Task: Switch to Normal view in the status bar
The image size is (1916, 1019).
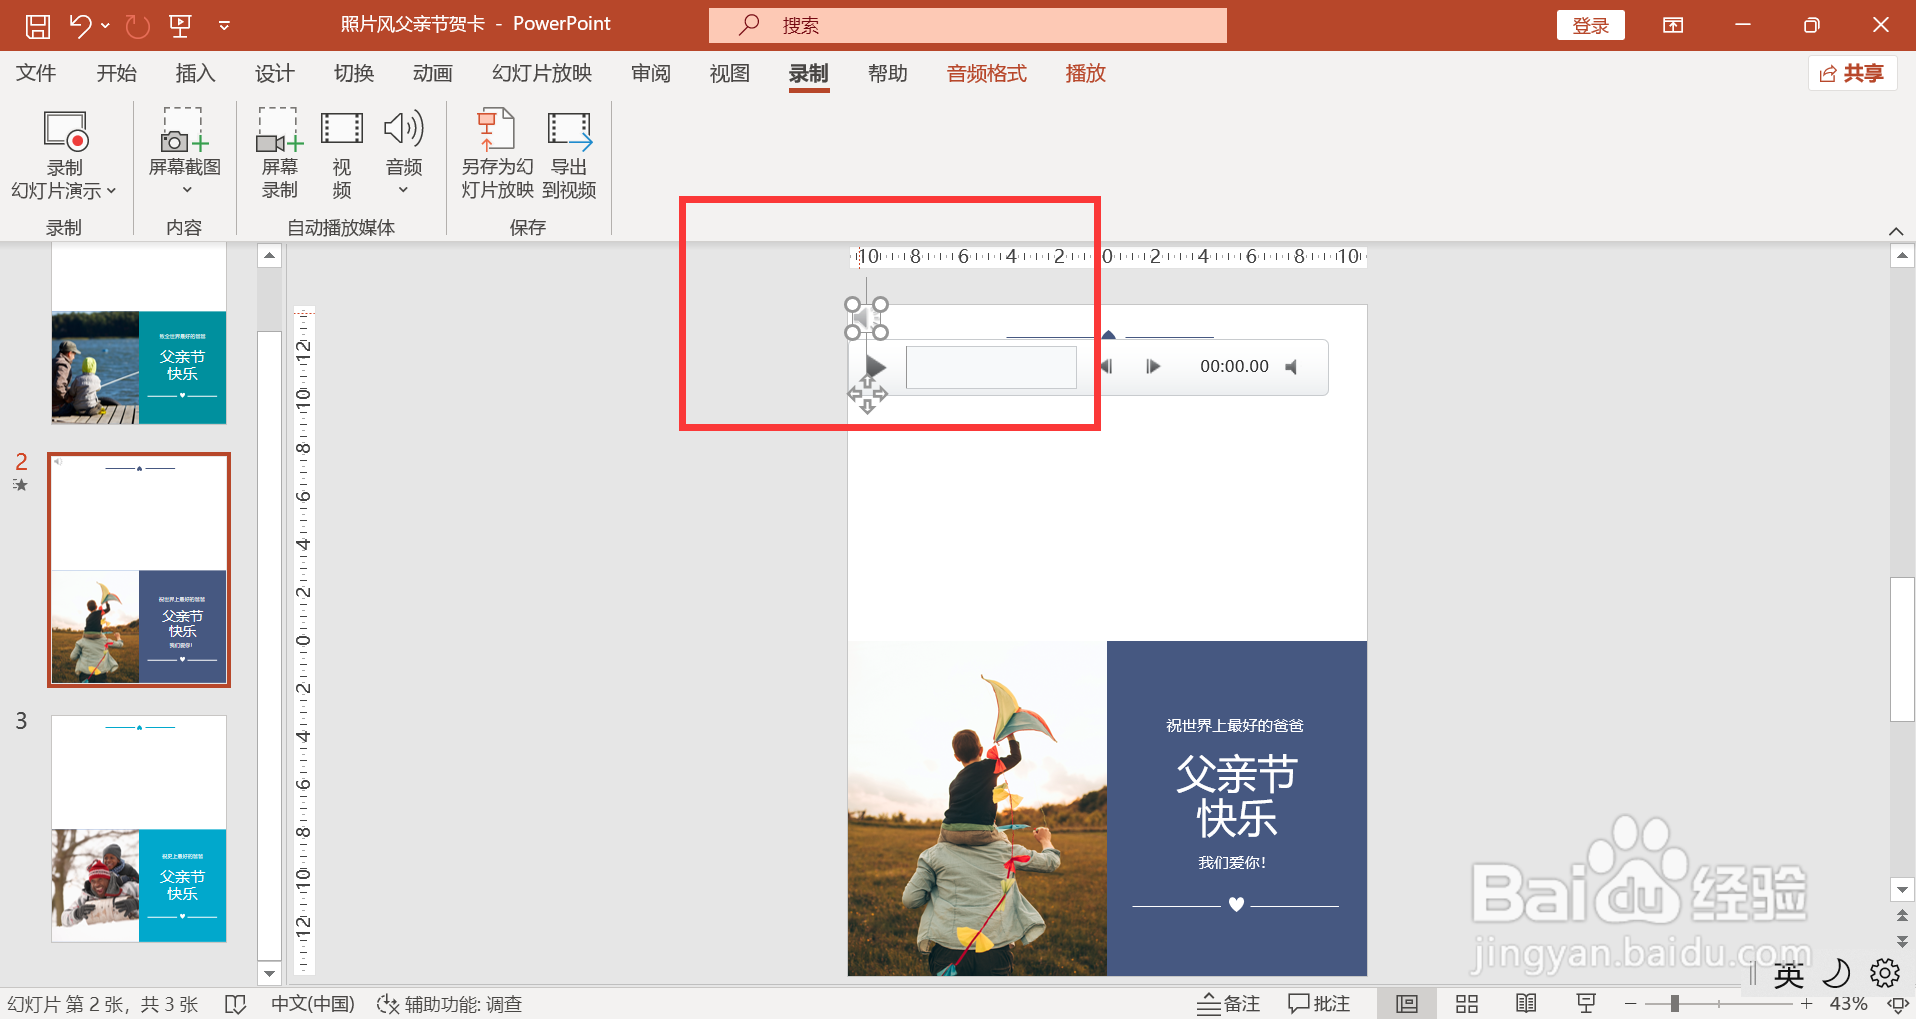Action: (x=1407, y=1003)
